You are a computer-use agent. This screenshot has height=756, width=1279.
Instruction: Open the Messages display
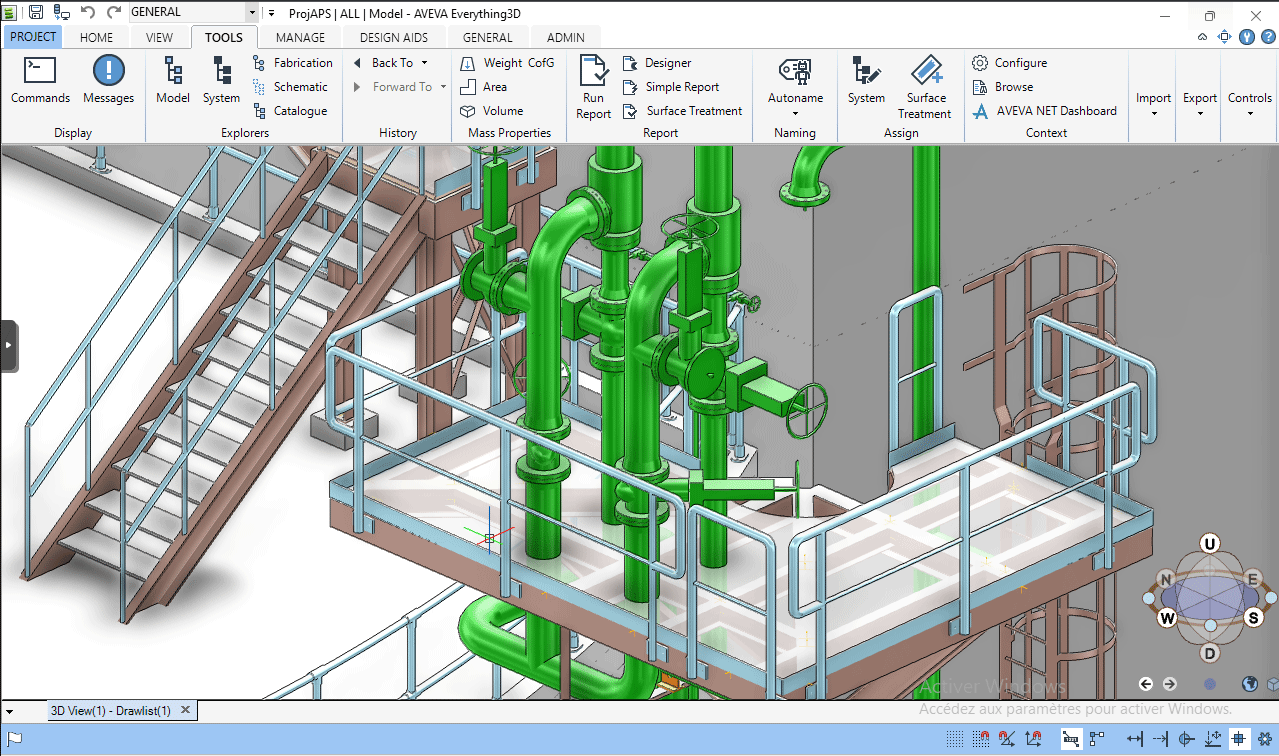point(108,80)
